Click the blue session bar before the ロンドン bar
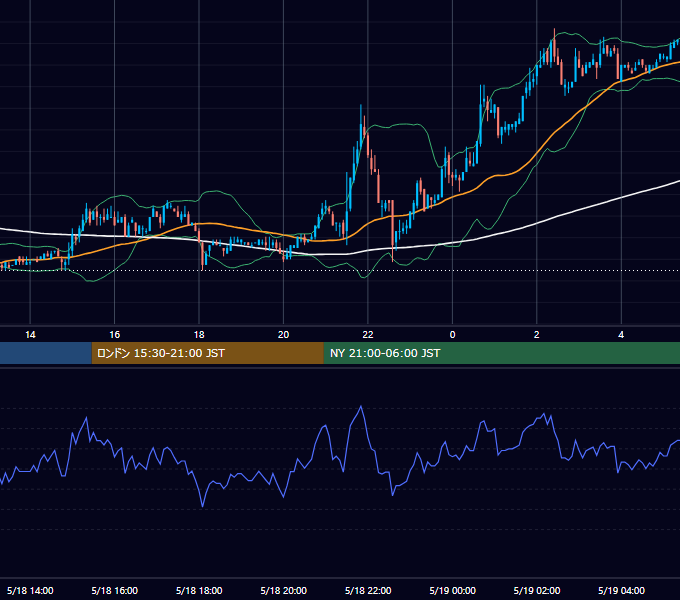 [x=46, y=353]
